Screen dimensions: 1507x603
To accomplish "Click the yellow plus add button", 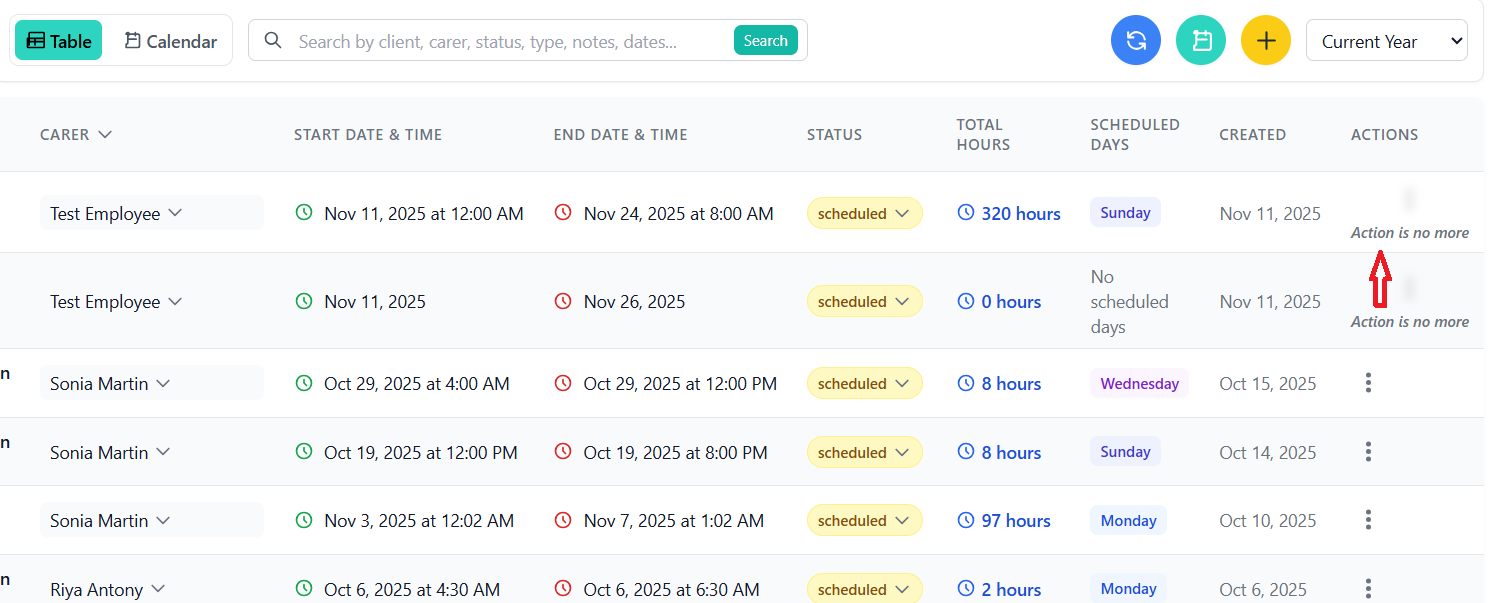I will (x=1265, y=41).
